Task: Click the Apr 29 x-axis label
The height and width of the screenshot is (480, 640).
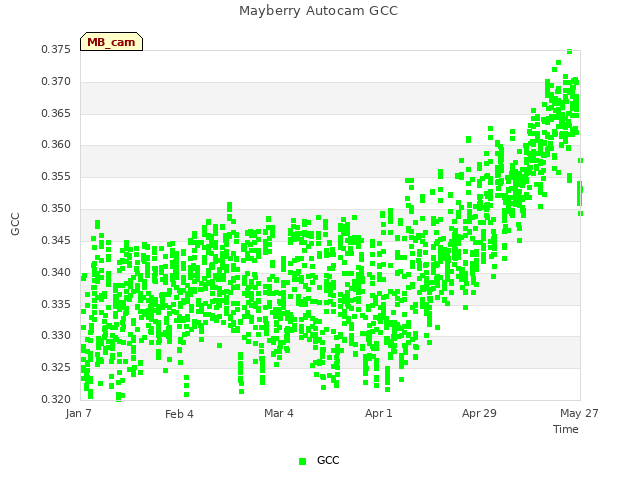Action: tap(479, 413)
